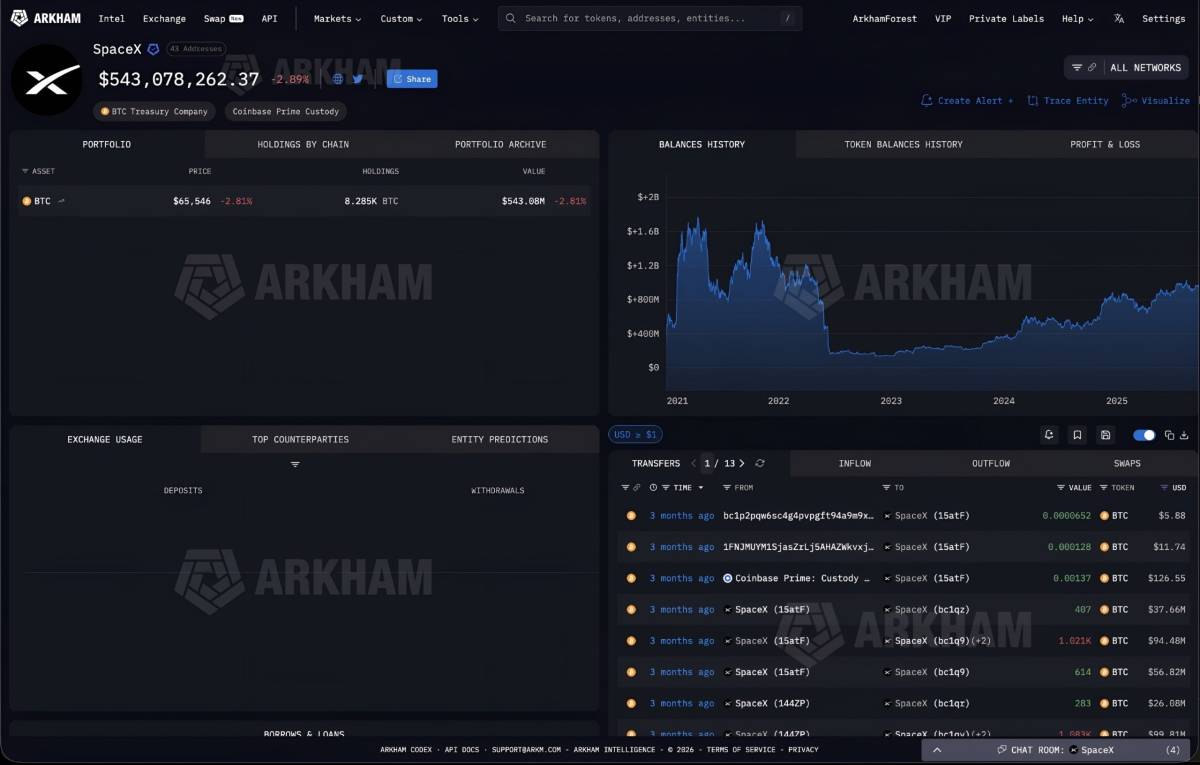1200x765 pixels.
Task: Open the Tools dropdown menu
Action: 460,18
